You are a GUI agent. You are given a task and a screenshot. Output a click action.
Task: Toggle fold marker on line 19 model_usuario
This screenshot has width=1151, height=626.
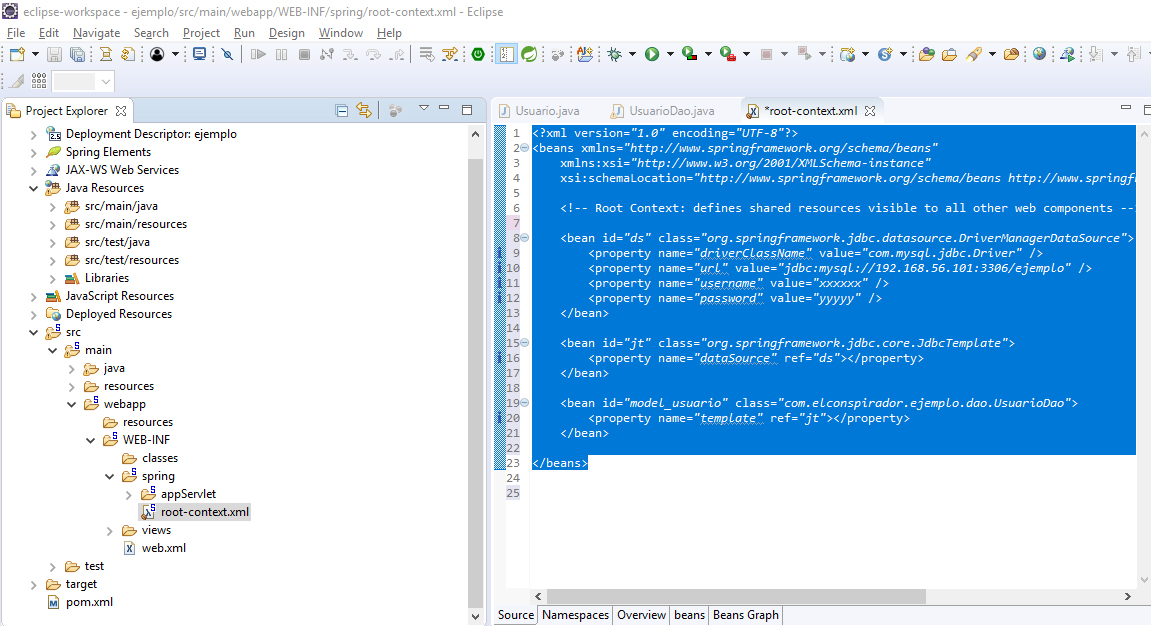coord(524,403)
